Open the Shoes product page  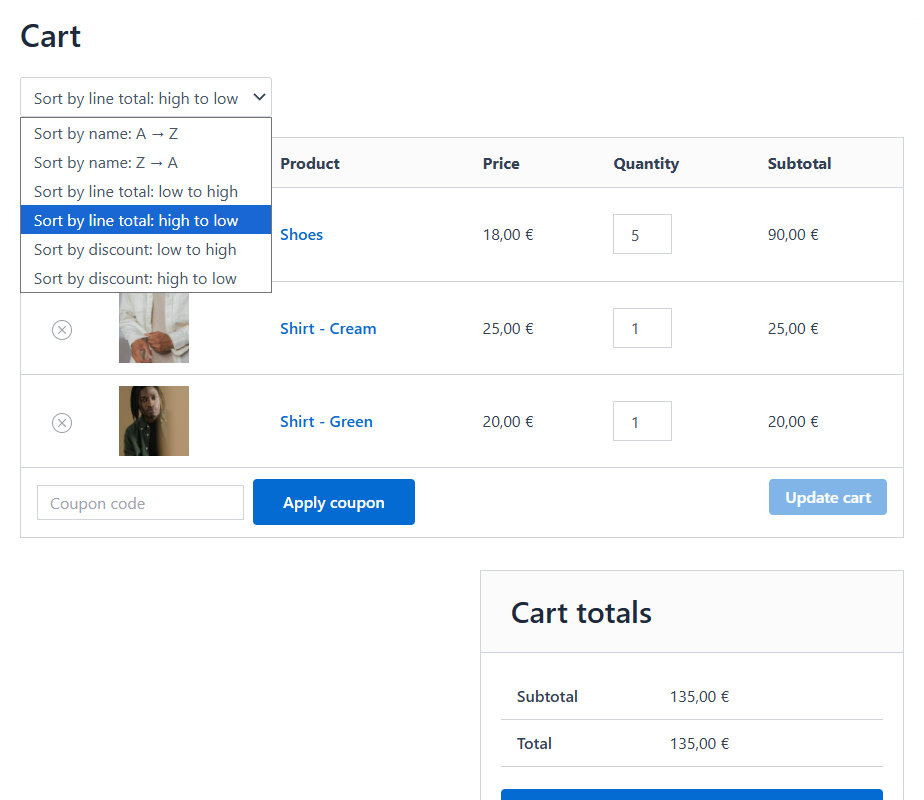click(x=301, y=234)
